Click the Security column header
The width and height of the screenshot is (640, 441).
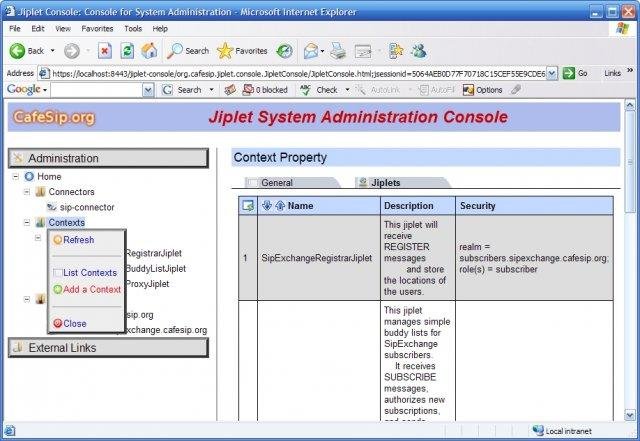pos(478,206)
